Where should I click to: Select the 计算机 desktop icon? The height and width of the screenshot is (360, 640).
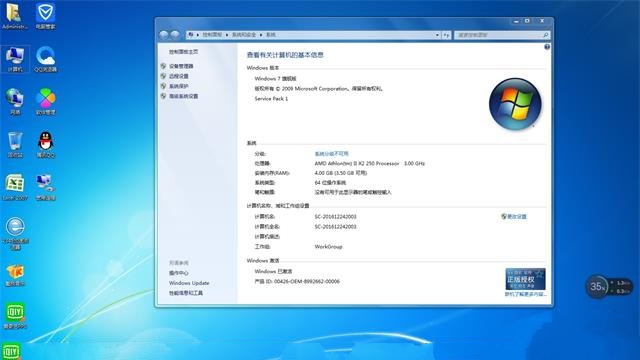(15, 60)
